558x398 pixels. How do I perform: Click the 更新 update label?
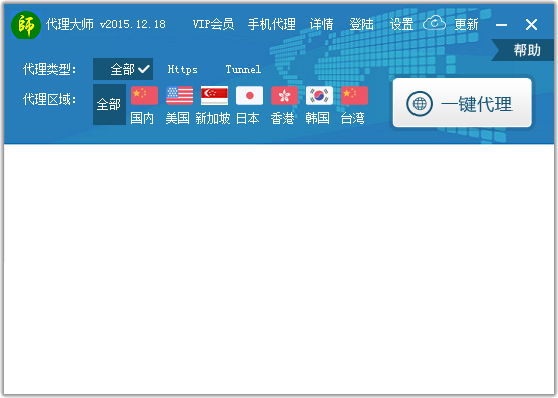466,24
